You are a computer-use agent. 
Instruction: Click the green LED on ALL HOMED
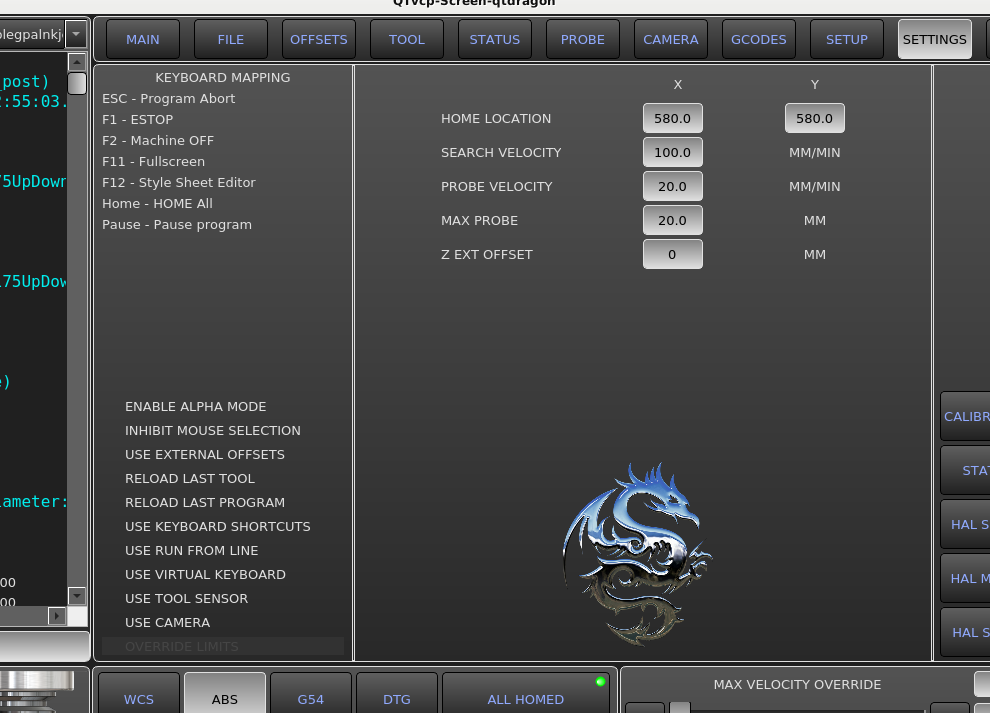point(600,682)
